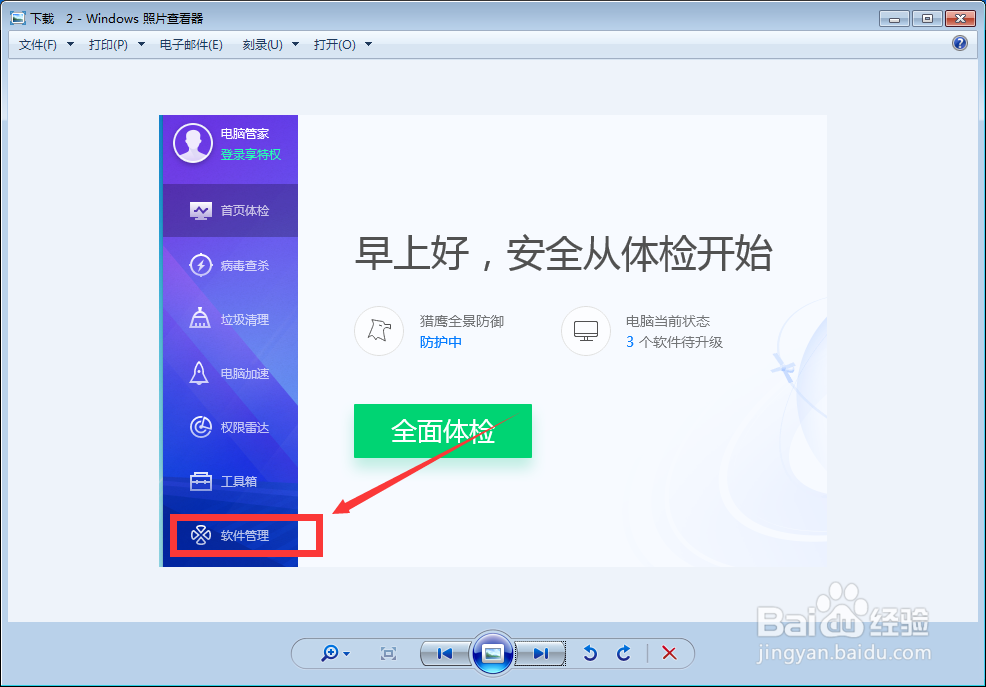This screenshot has height=687, width=986.
Task: Go to the next photo
Action: 540,654
